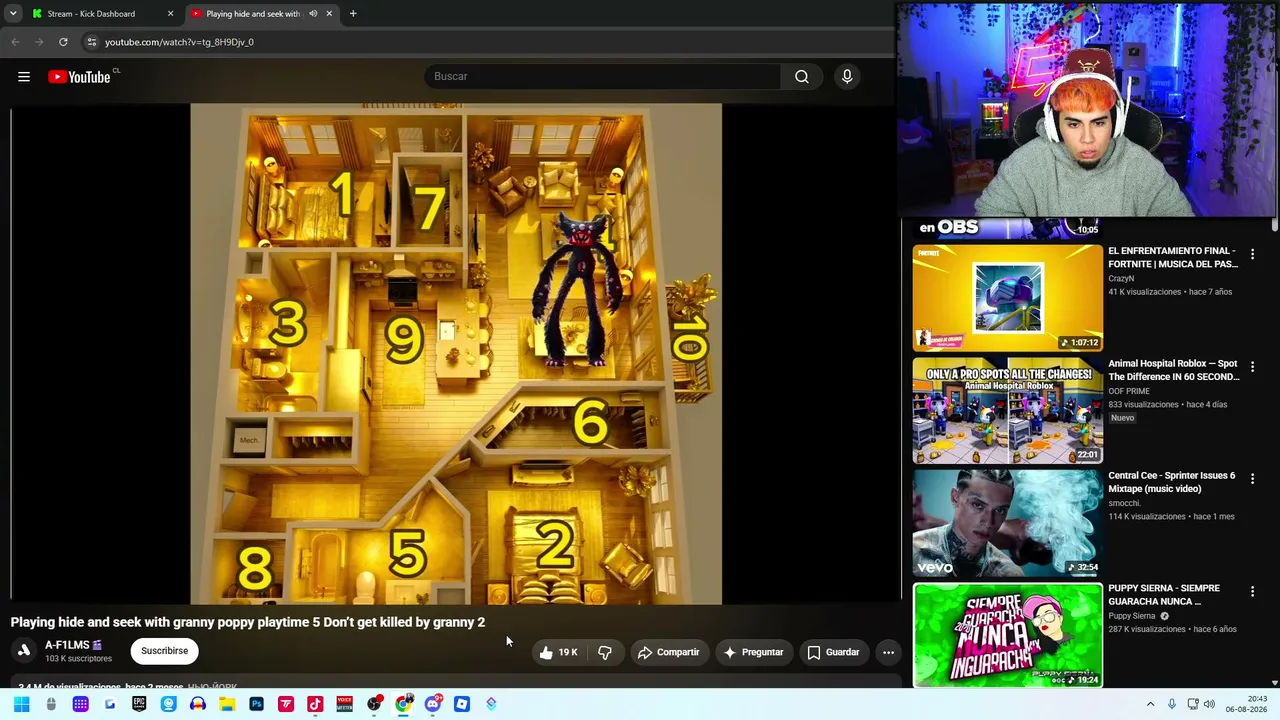Save video with the Guardar button
The width and height of the screenshot is (1280, 720).
833,652
